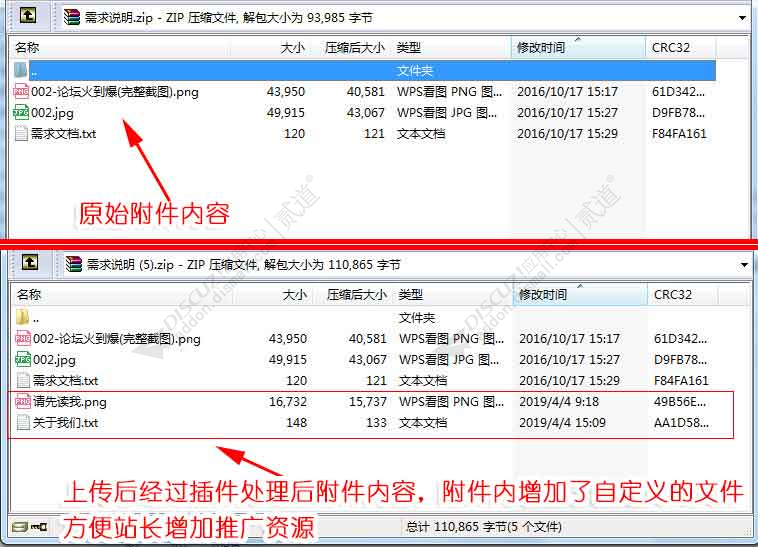Viewport: 758px width, 547px height.
Task: Click JPG icon of 002.jpg in 需求说明 (5).zip window
Action: [x=23, y=359]
